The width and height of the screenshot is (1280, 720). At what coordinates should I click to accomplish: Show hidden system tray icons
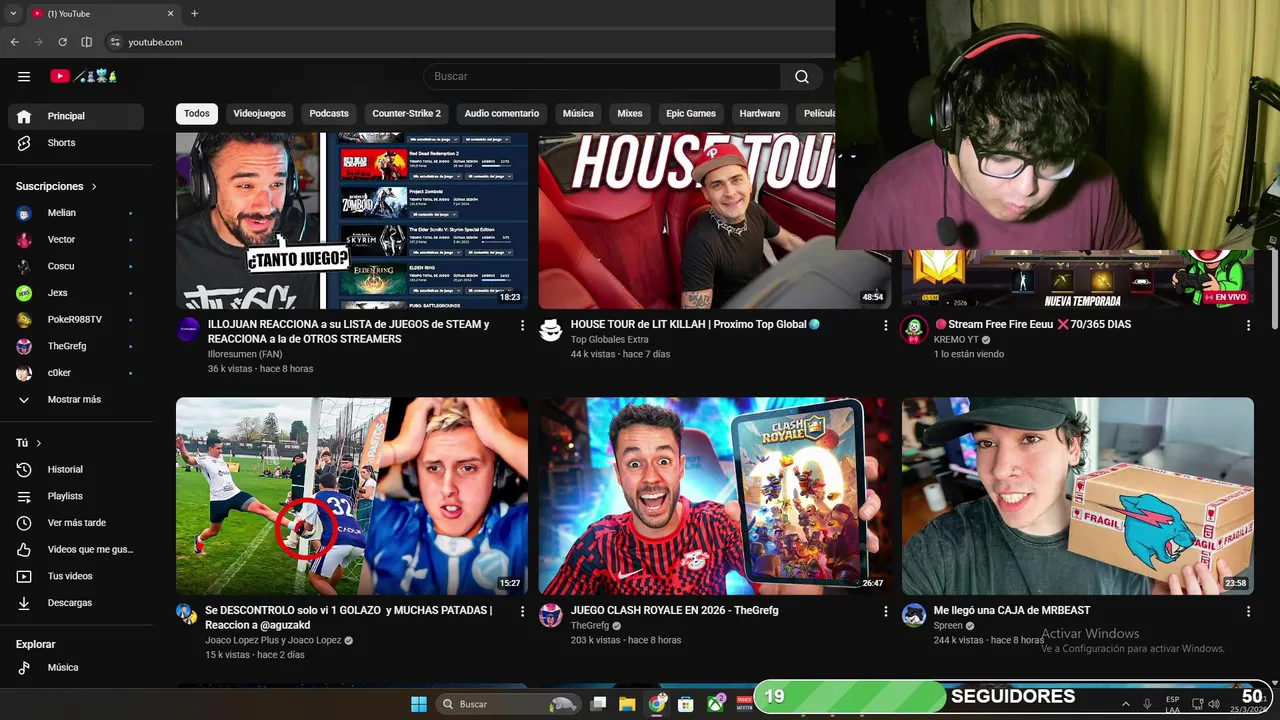[1125, 704]
